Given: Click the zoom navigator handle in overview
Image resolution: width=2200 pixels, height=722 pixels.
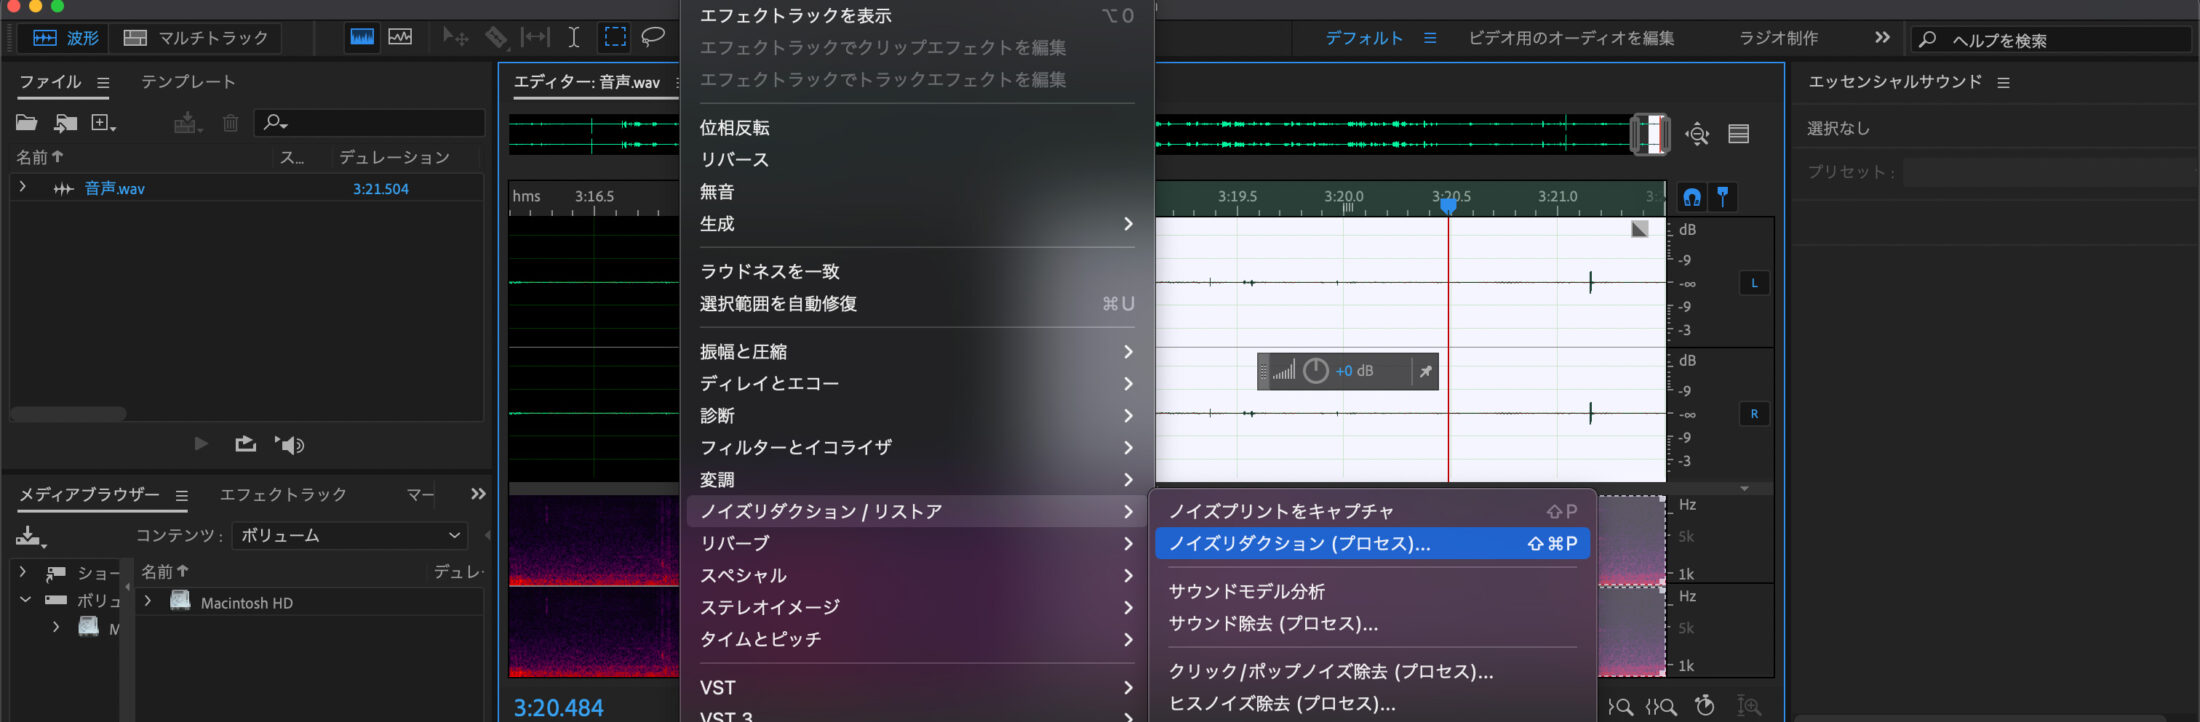Looking at the screenshot, I should (1650, 134).
